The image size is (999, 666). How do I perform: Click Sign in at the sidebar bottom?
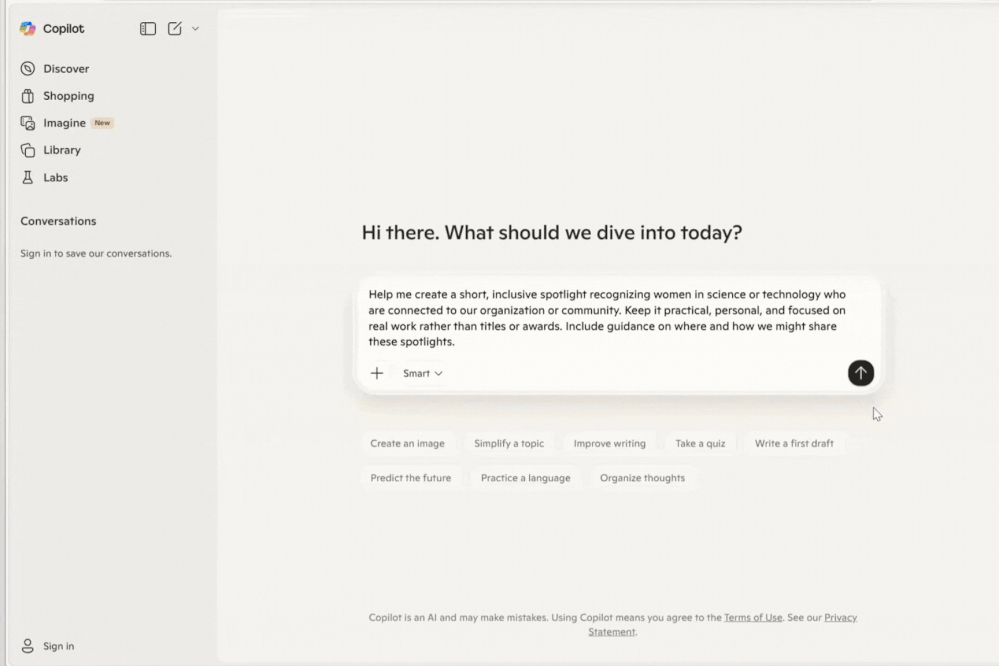point(59,646)
